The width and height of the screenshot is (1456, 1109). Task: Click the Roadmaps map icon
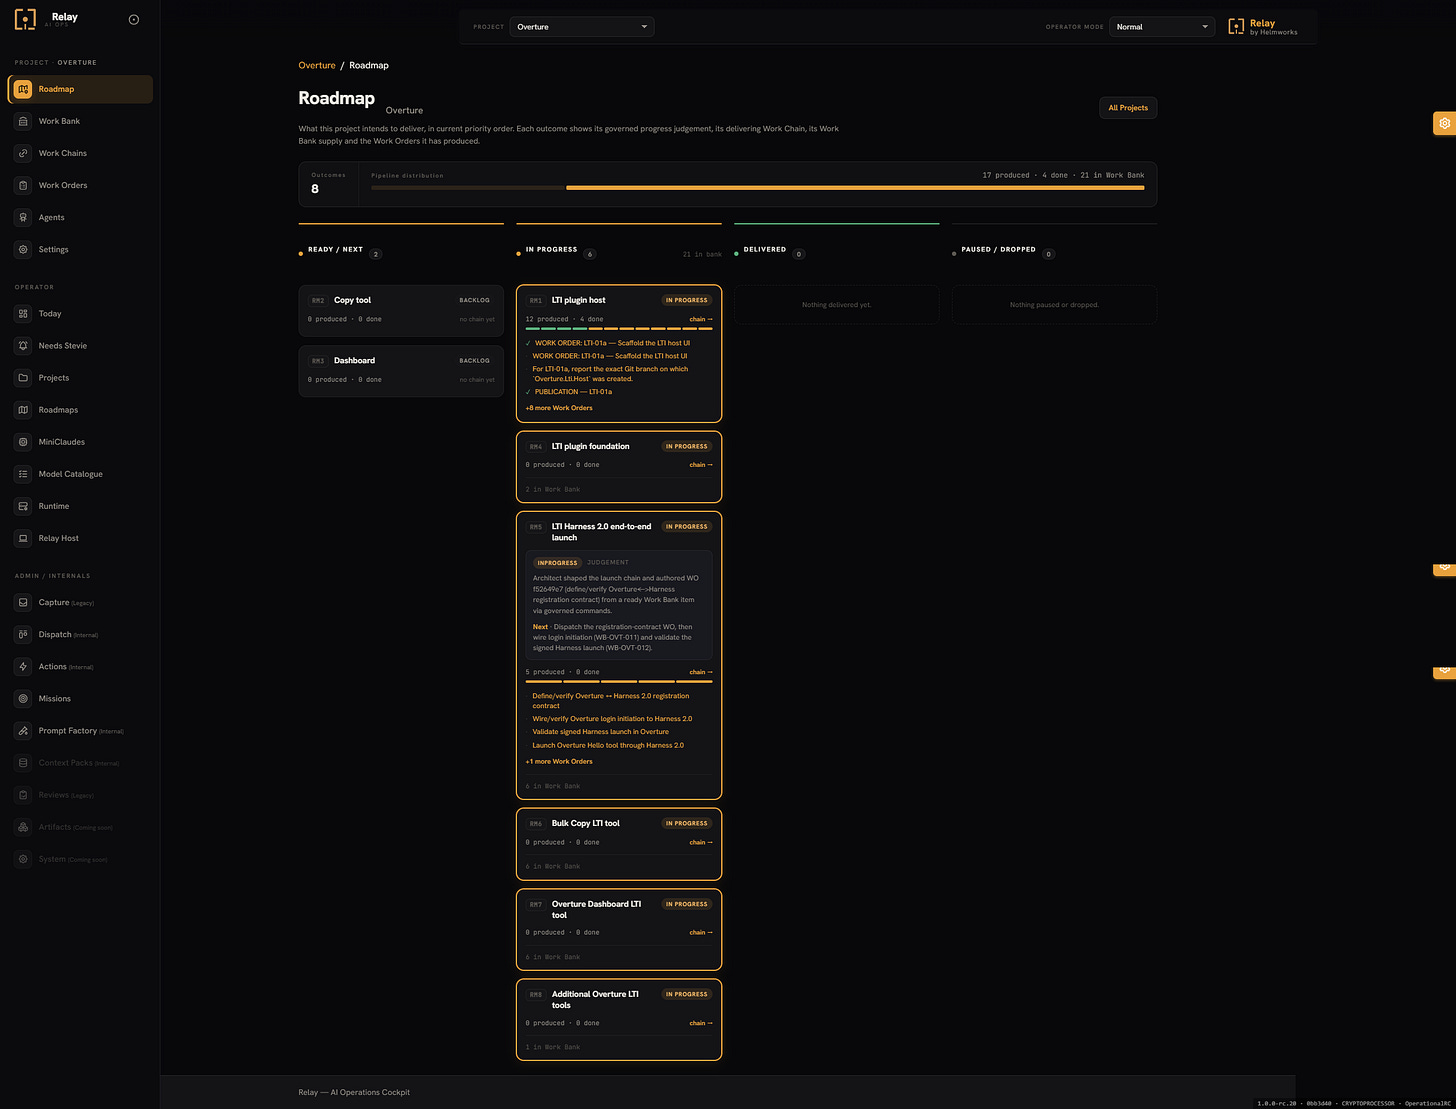(x=23, y=409)
